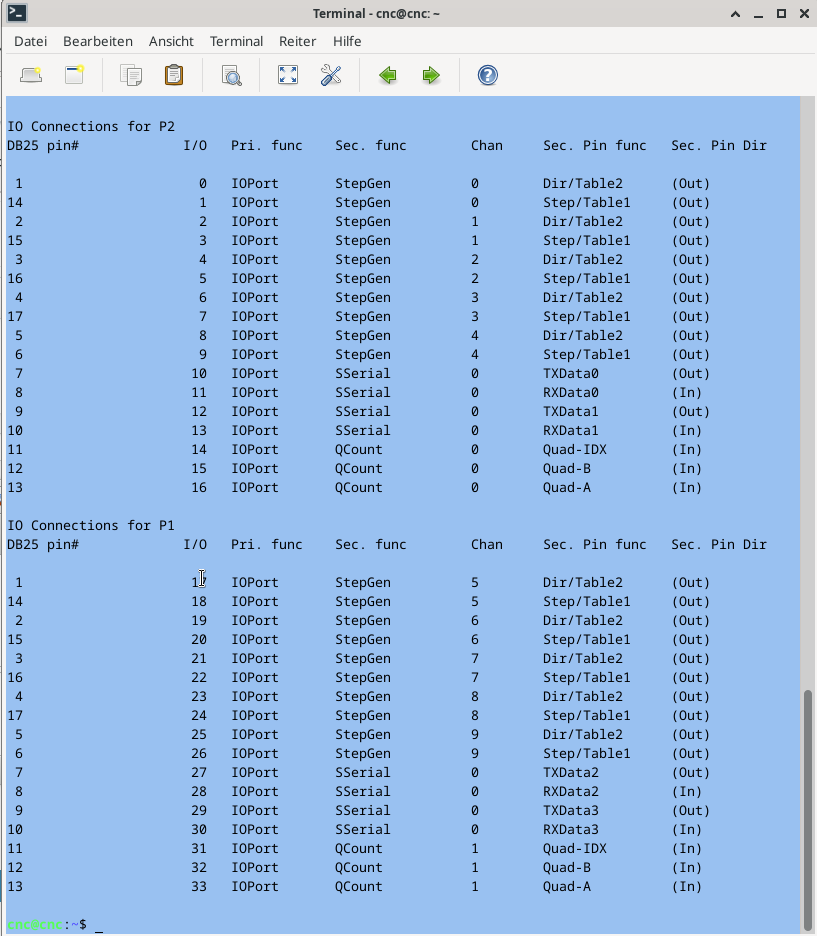Click the 'cnc@cnc' shell prompt
The width and height of the screenshot is (817, 936).
pos(35,925)
